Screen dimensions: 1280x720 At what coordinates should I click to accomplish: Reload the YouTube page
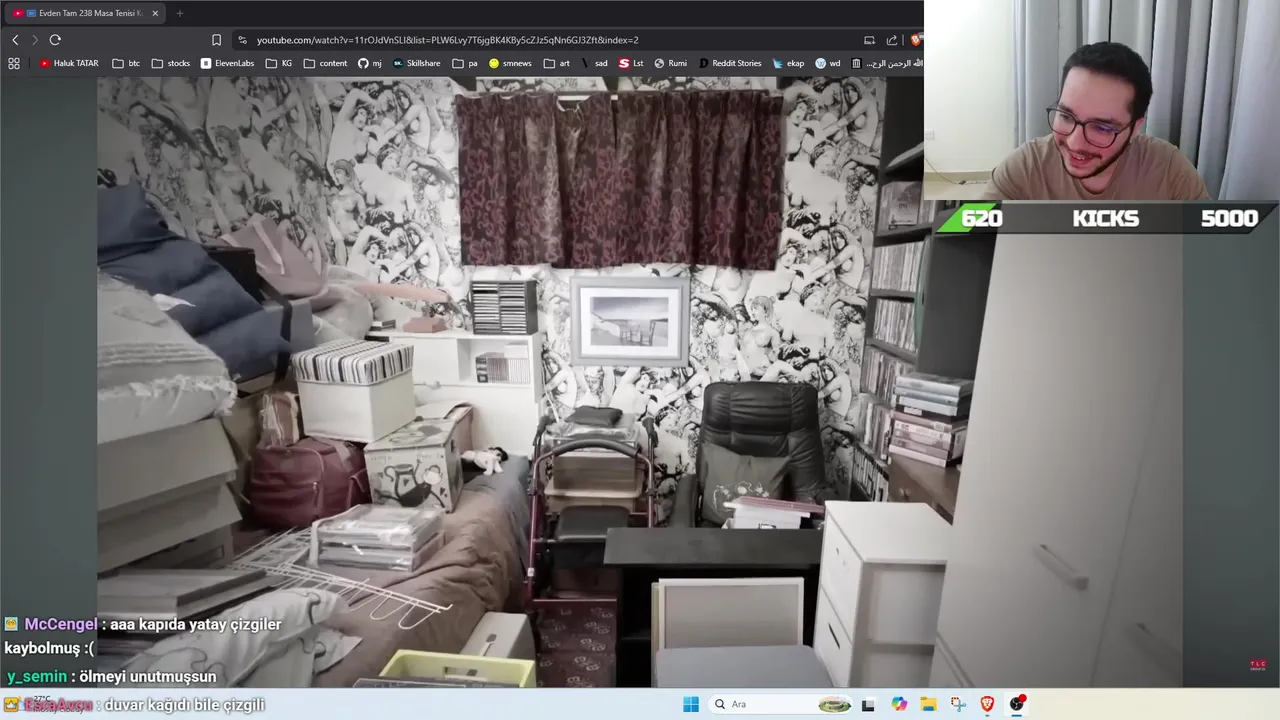click(55, 40)
